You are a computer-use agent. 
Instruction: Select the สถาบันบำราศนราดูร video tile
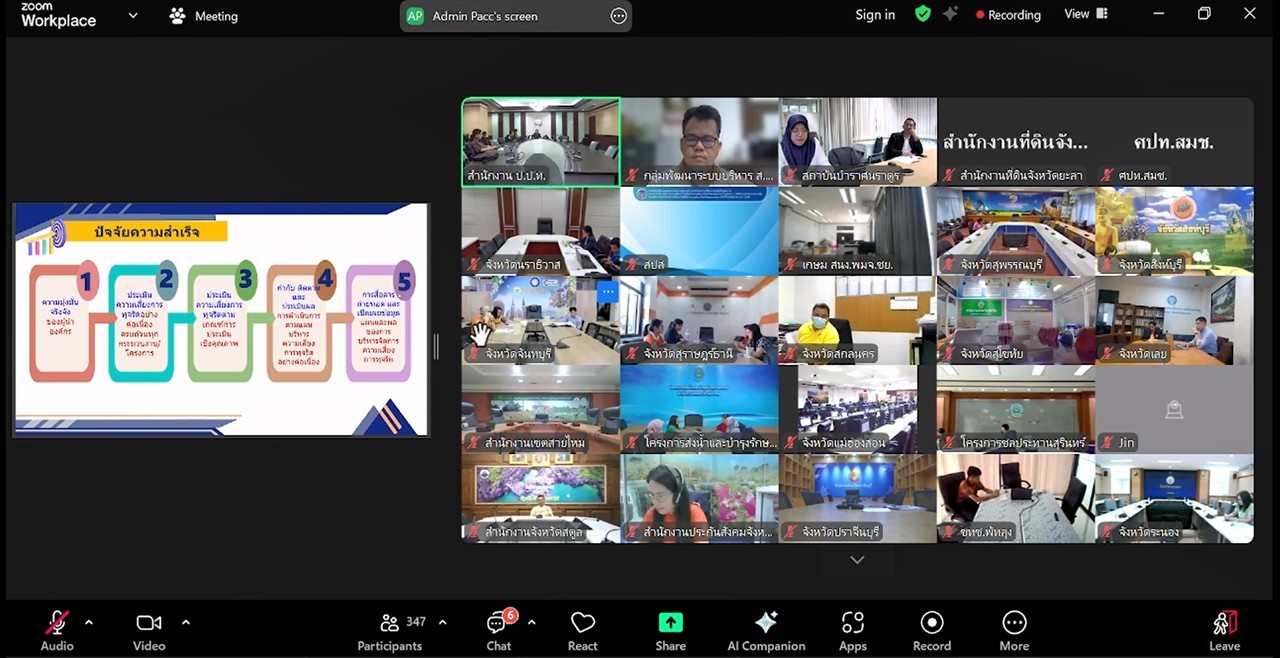(x=858, y=142)
